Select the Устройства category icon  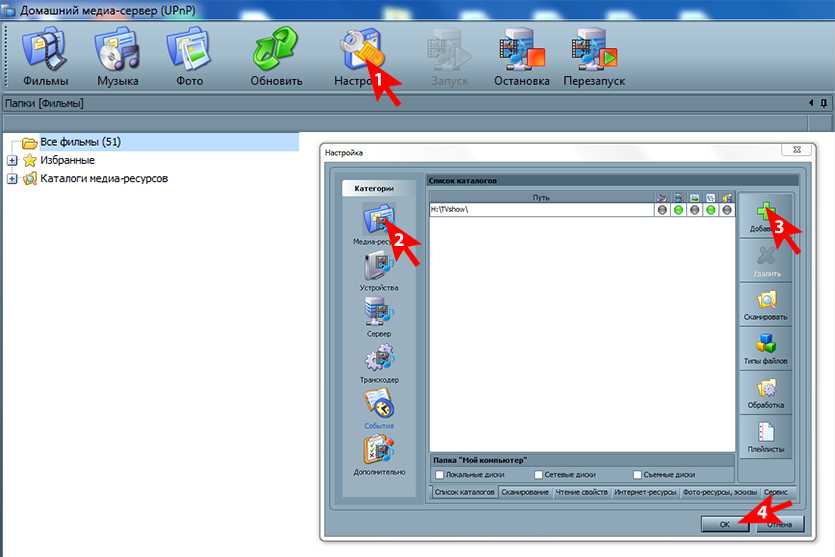click(x=379, y=270)
